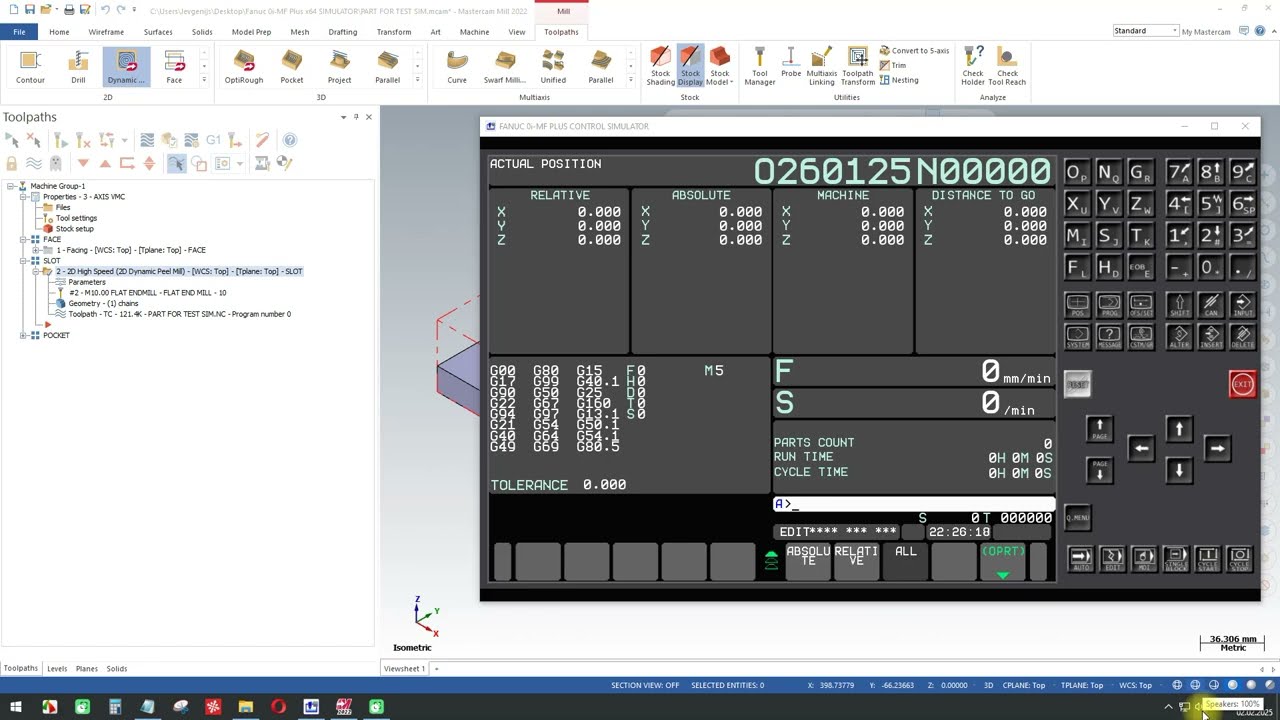Click the RESET key on Fanuc simulator
1280x720 pixels.
(x=1077, y=384)
